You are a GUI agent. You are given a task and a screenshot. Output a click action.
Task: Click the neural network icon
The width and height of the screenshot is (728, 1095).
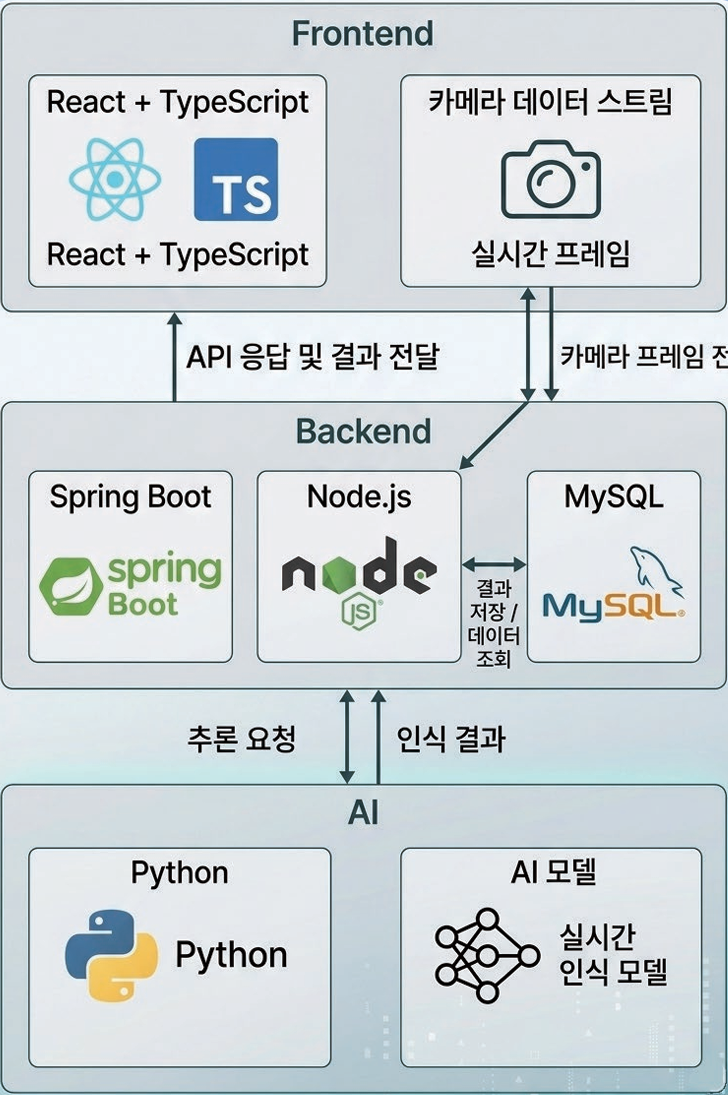tap(487, 955)
